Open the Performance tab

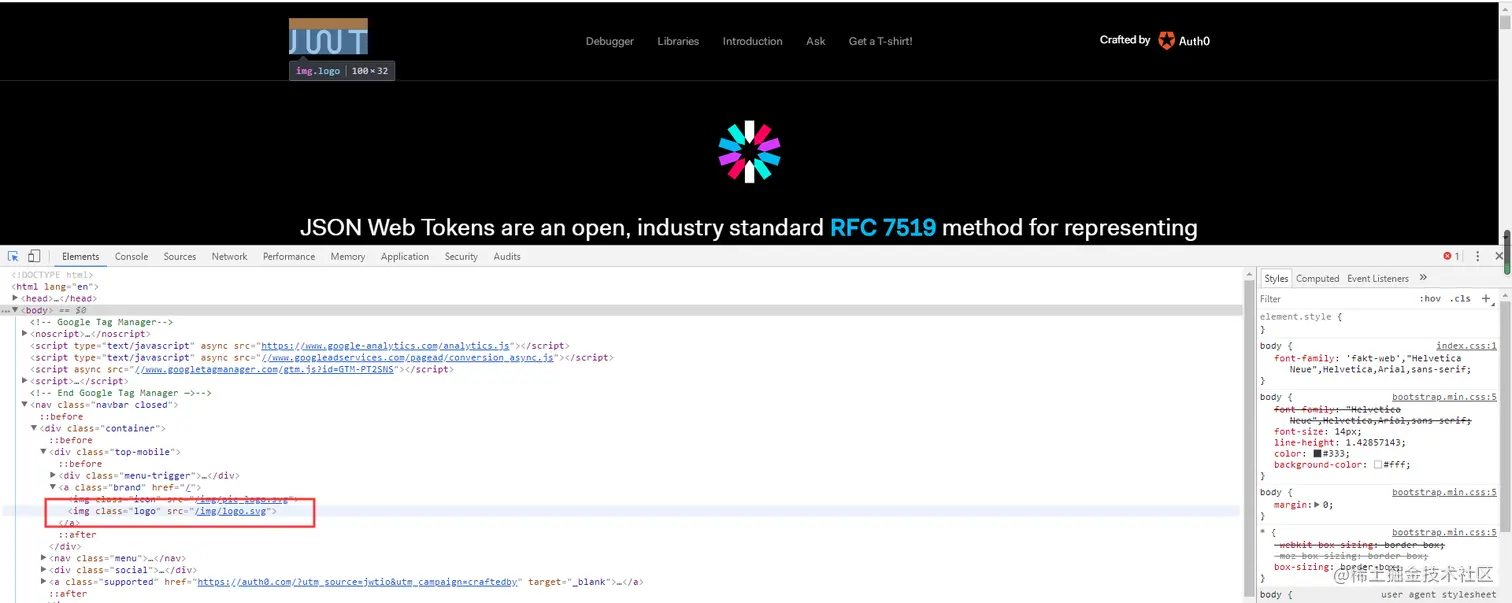(289, 256)
